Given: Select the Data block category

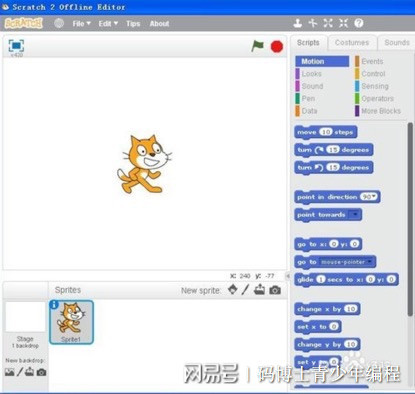Looking at the screenshot, I should coord(306,111).
